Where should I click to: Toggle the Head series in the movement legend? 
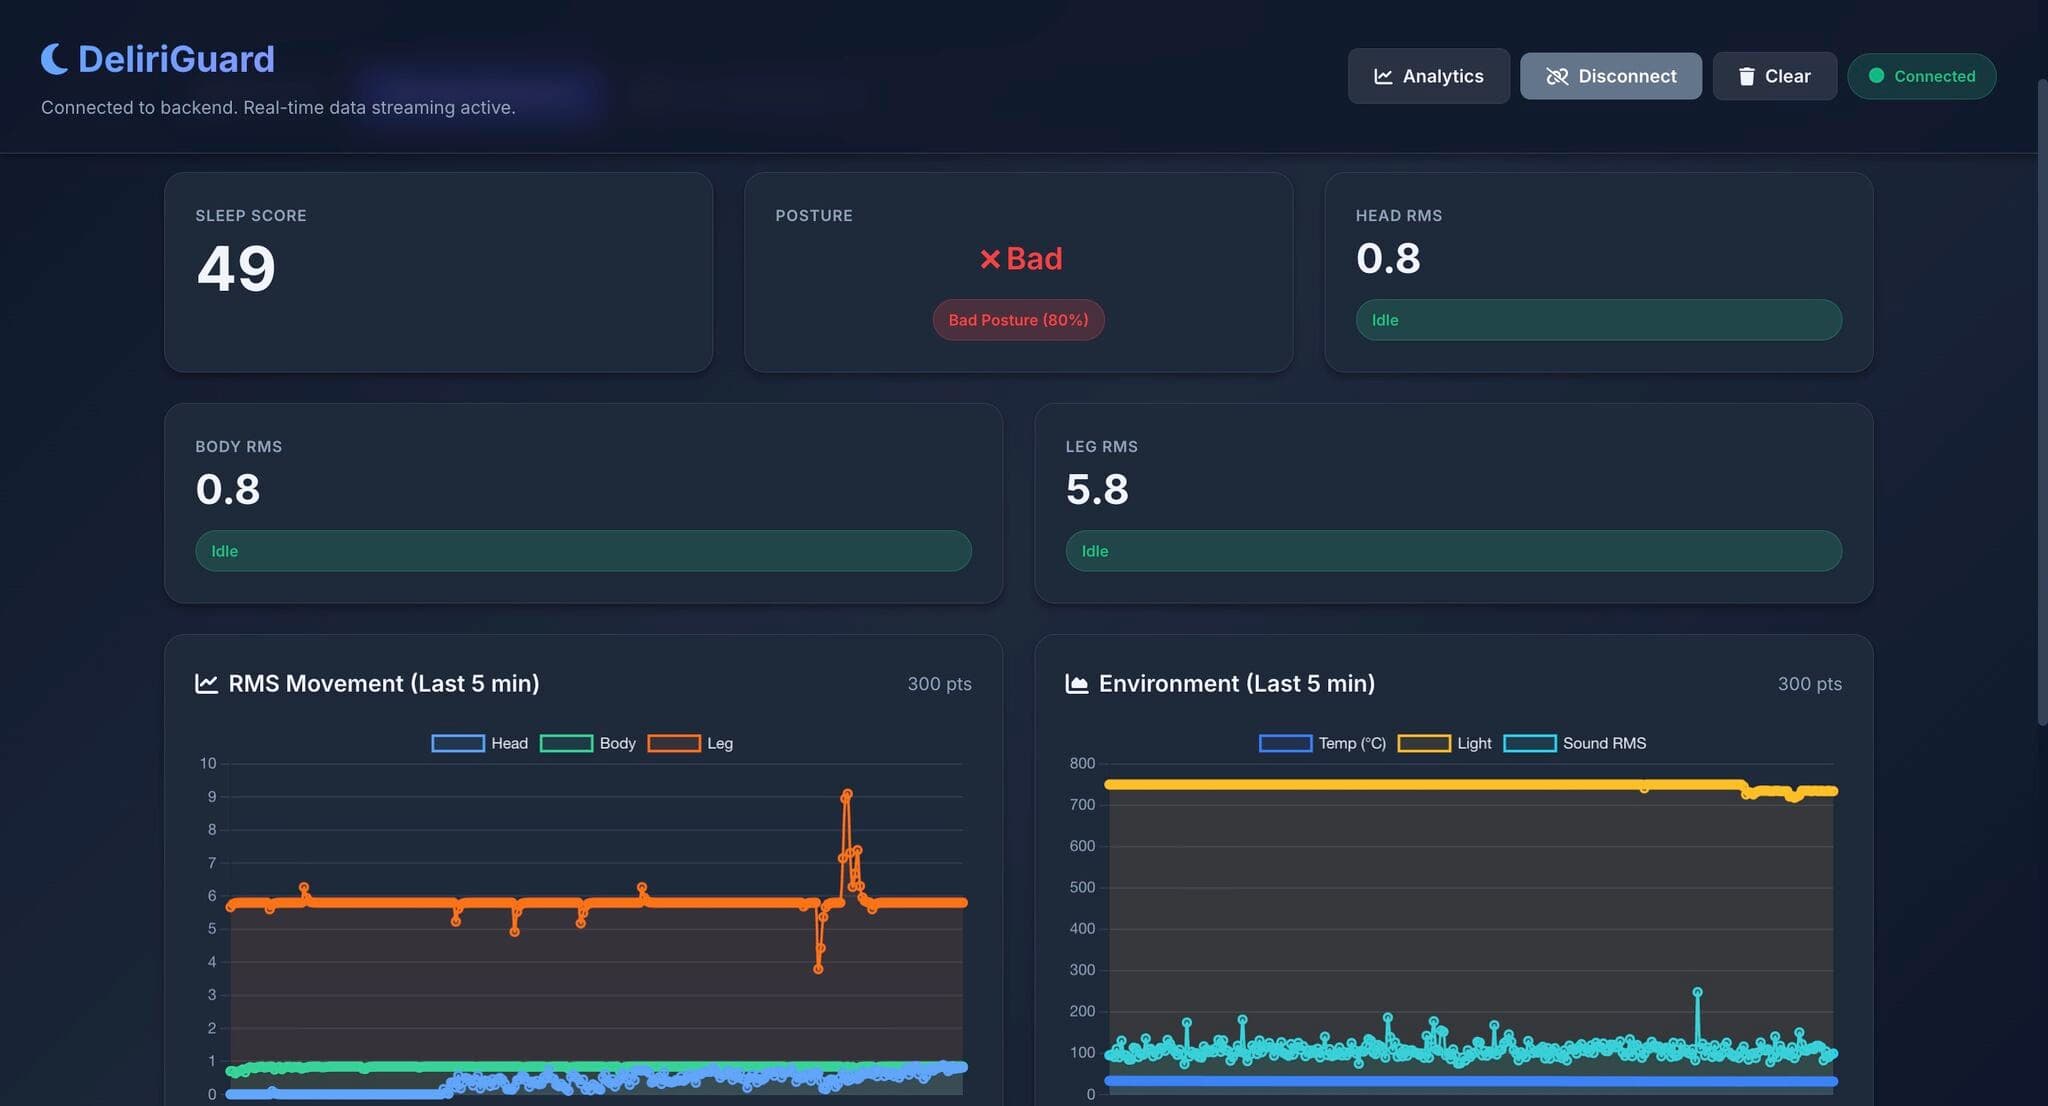(x=487, y=743)
